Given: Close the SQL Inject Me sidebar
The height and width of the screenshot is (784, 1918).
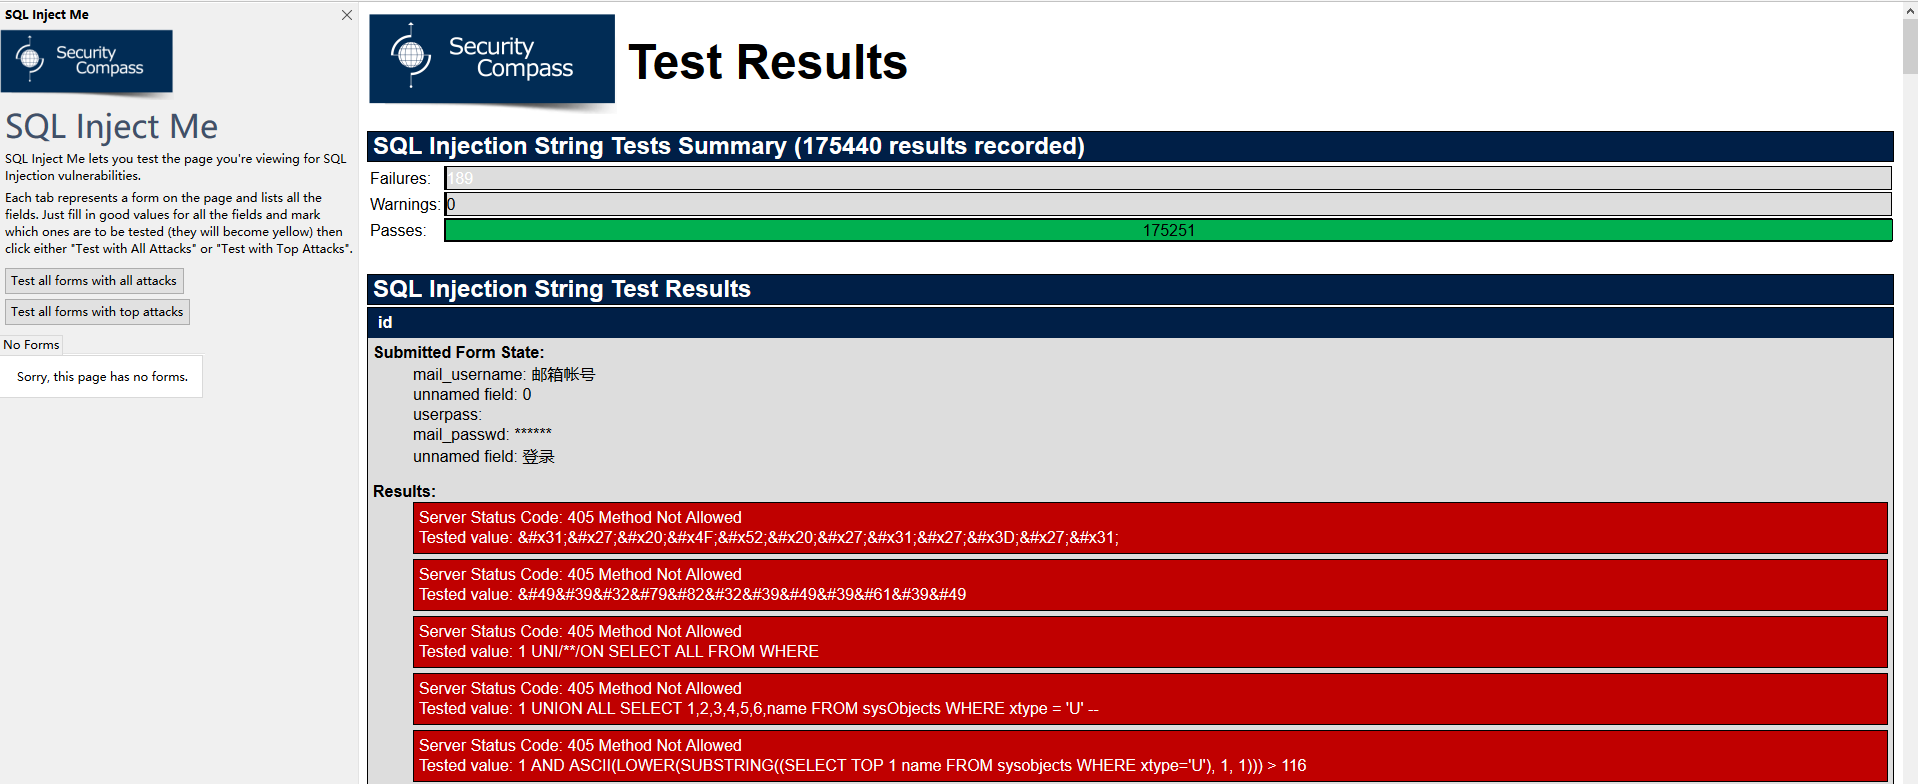Looking at the screenshot, I should tap(346, 15).
